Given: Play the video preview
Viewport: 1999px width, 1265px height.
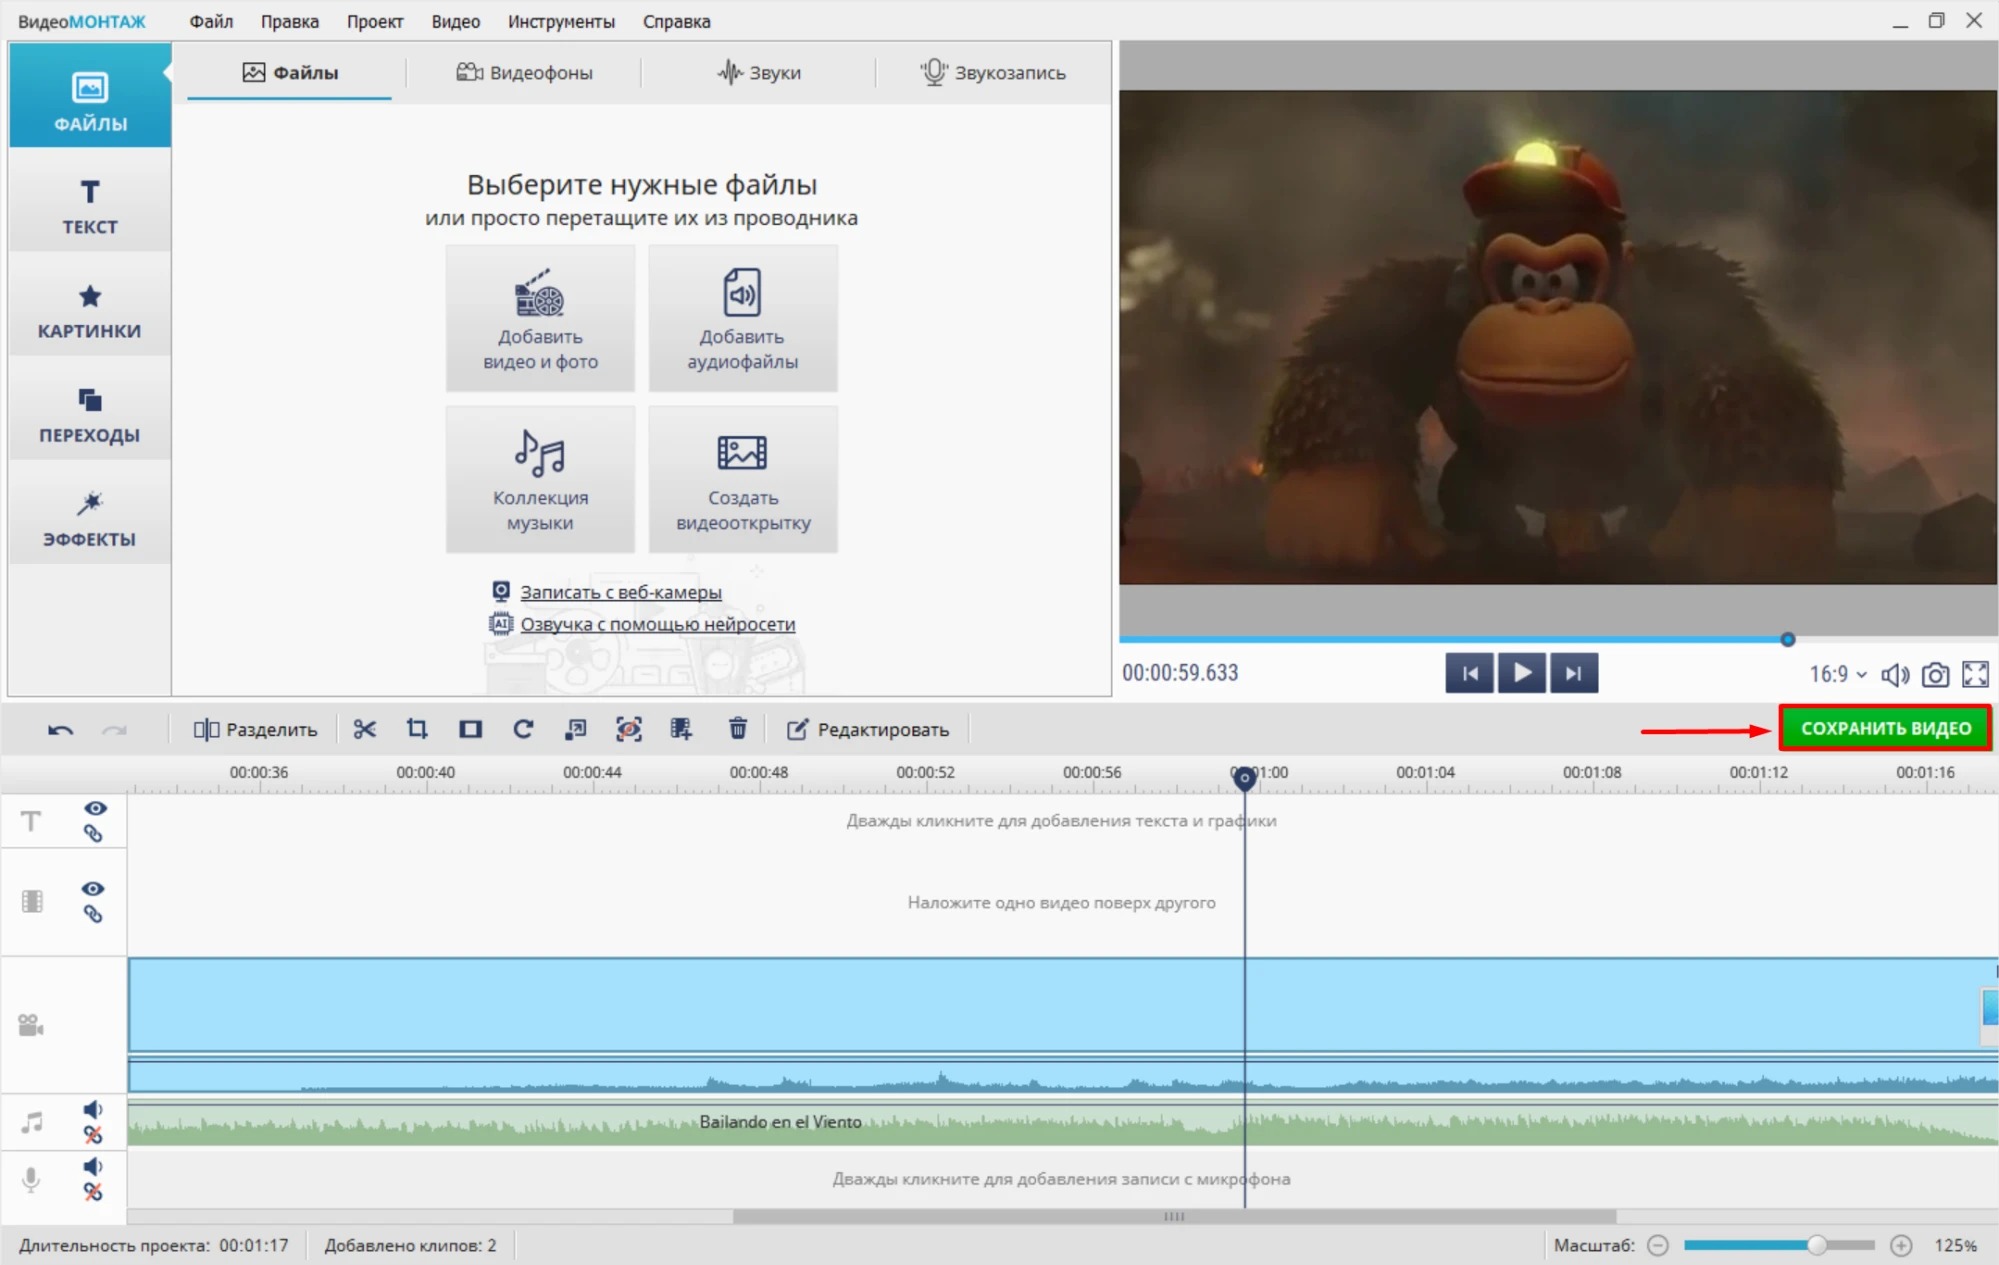Looking at the screenshot, I should (x=1522, y=673).
